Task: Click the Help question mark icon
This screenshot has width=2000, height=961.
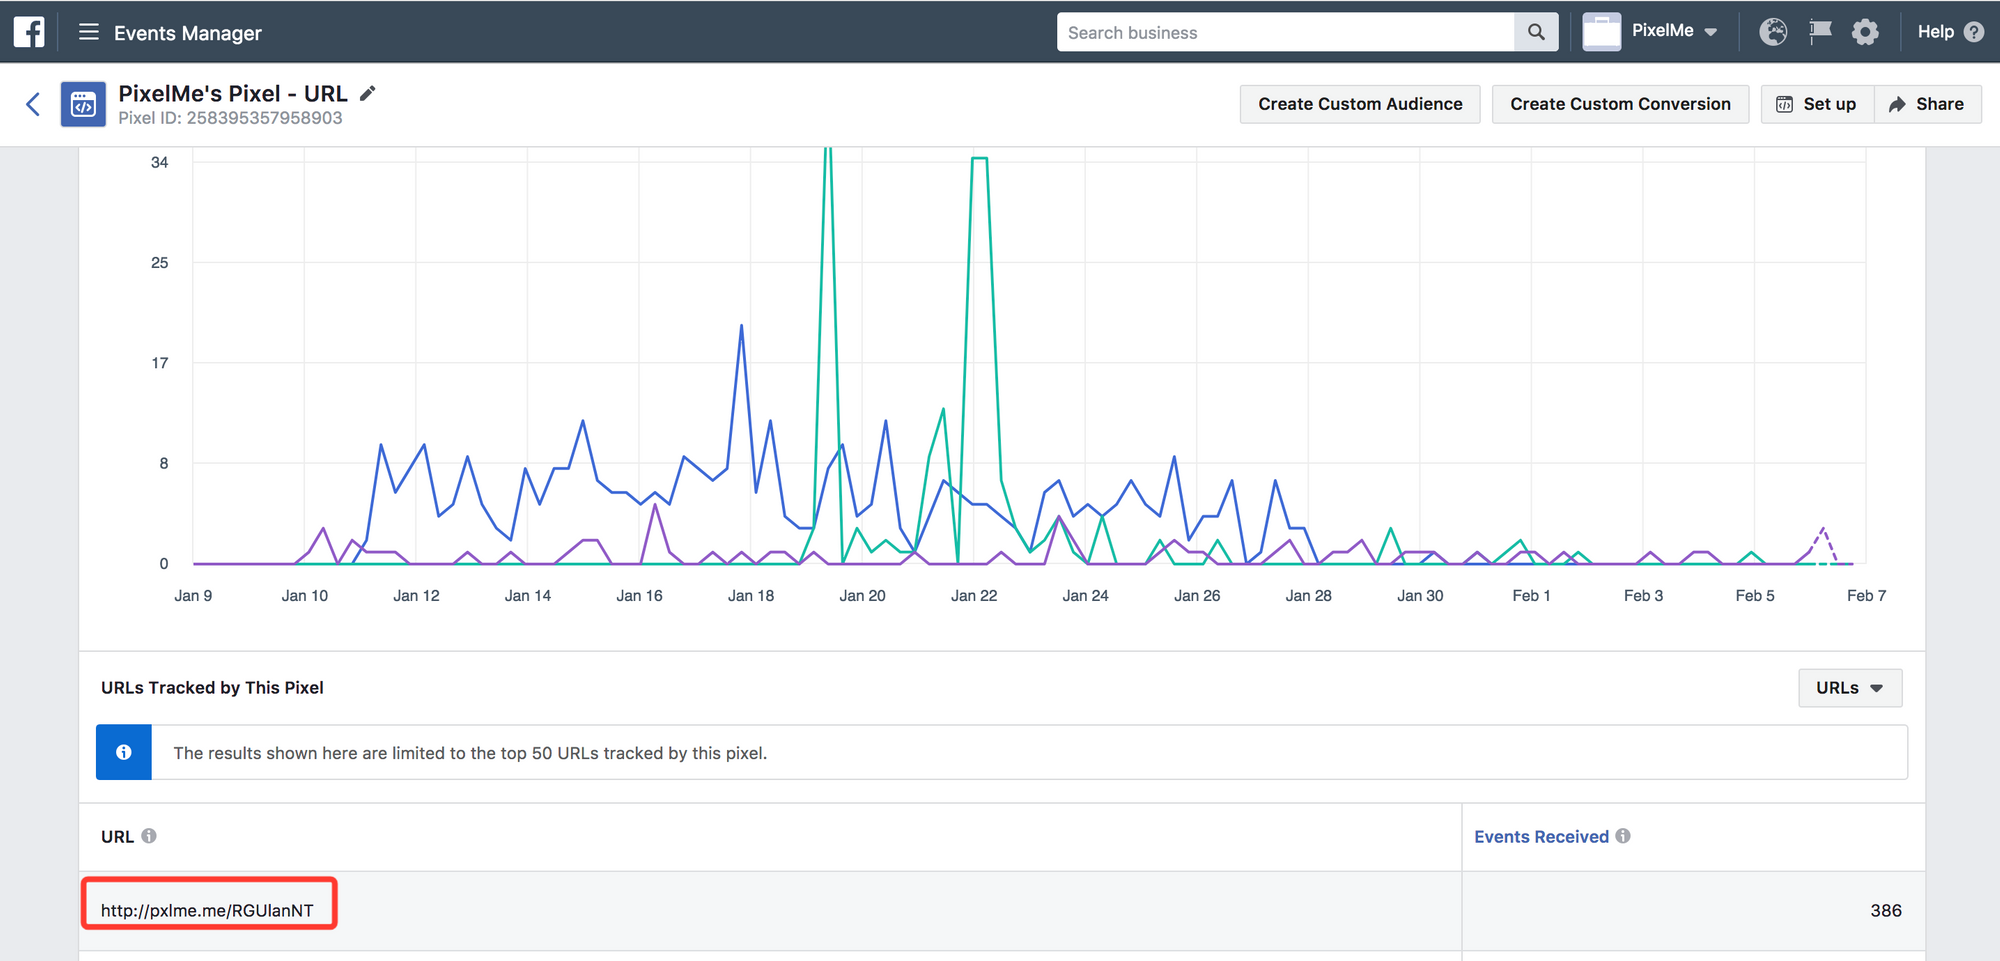Action: tap(1974, 32)
